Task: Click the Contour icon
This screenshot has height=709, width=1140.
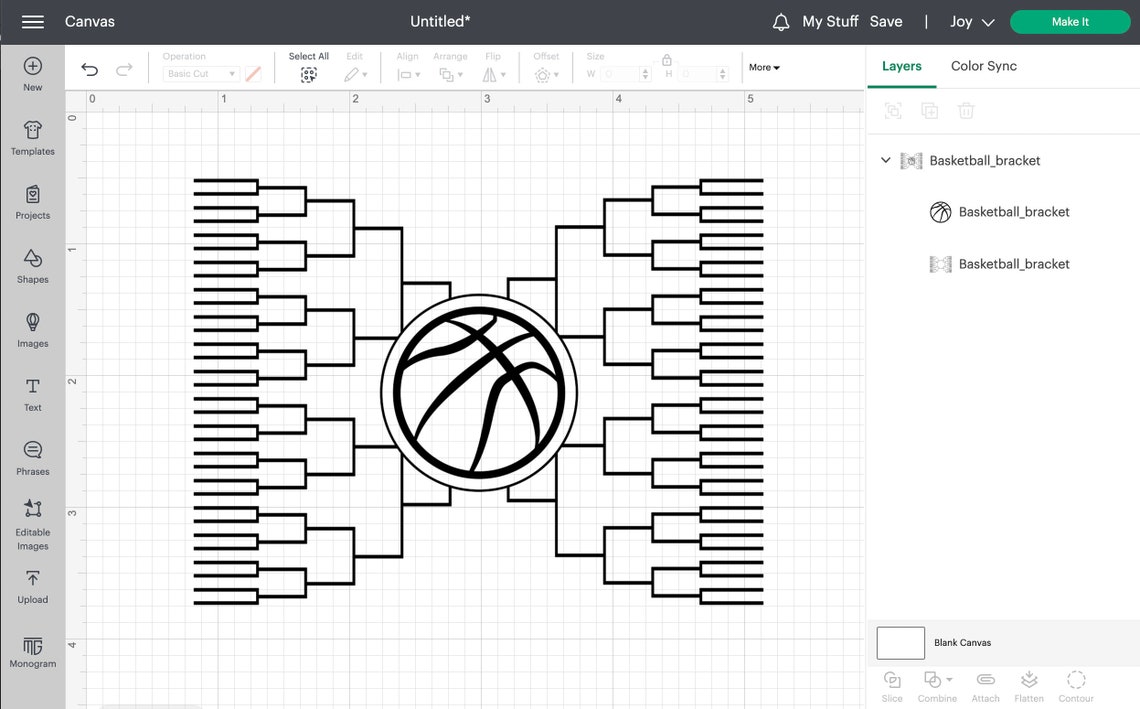Action: tap(1076, 684)
